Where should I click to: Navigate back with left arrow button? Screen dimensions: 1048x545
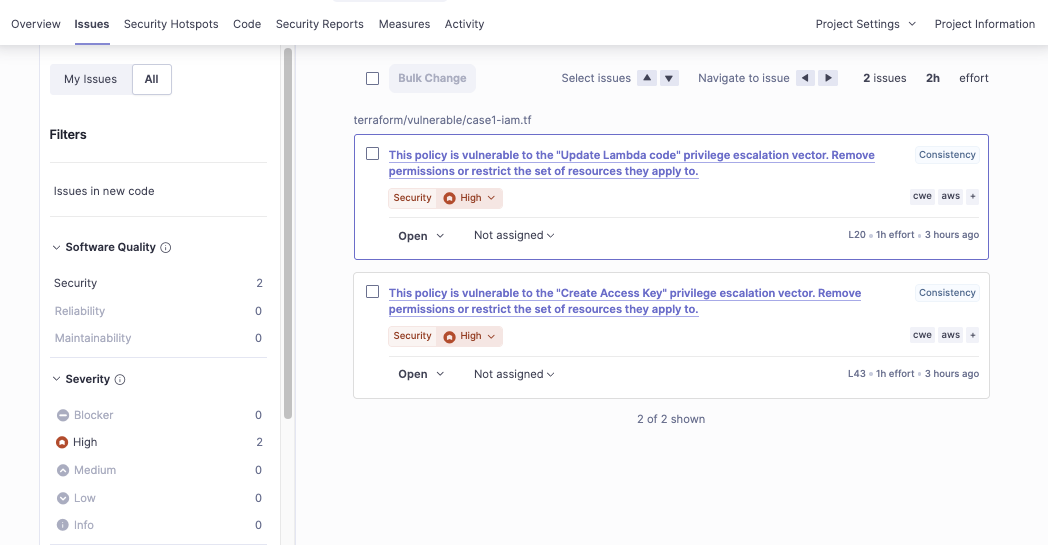click(x=805, y=78)
